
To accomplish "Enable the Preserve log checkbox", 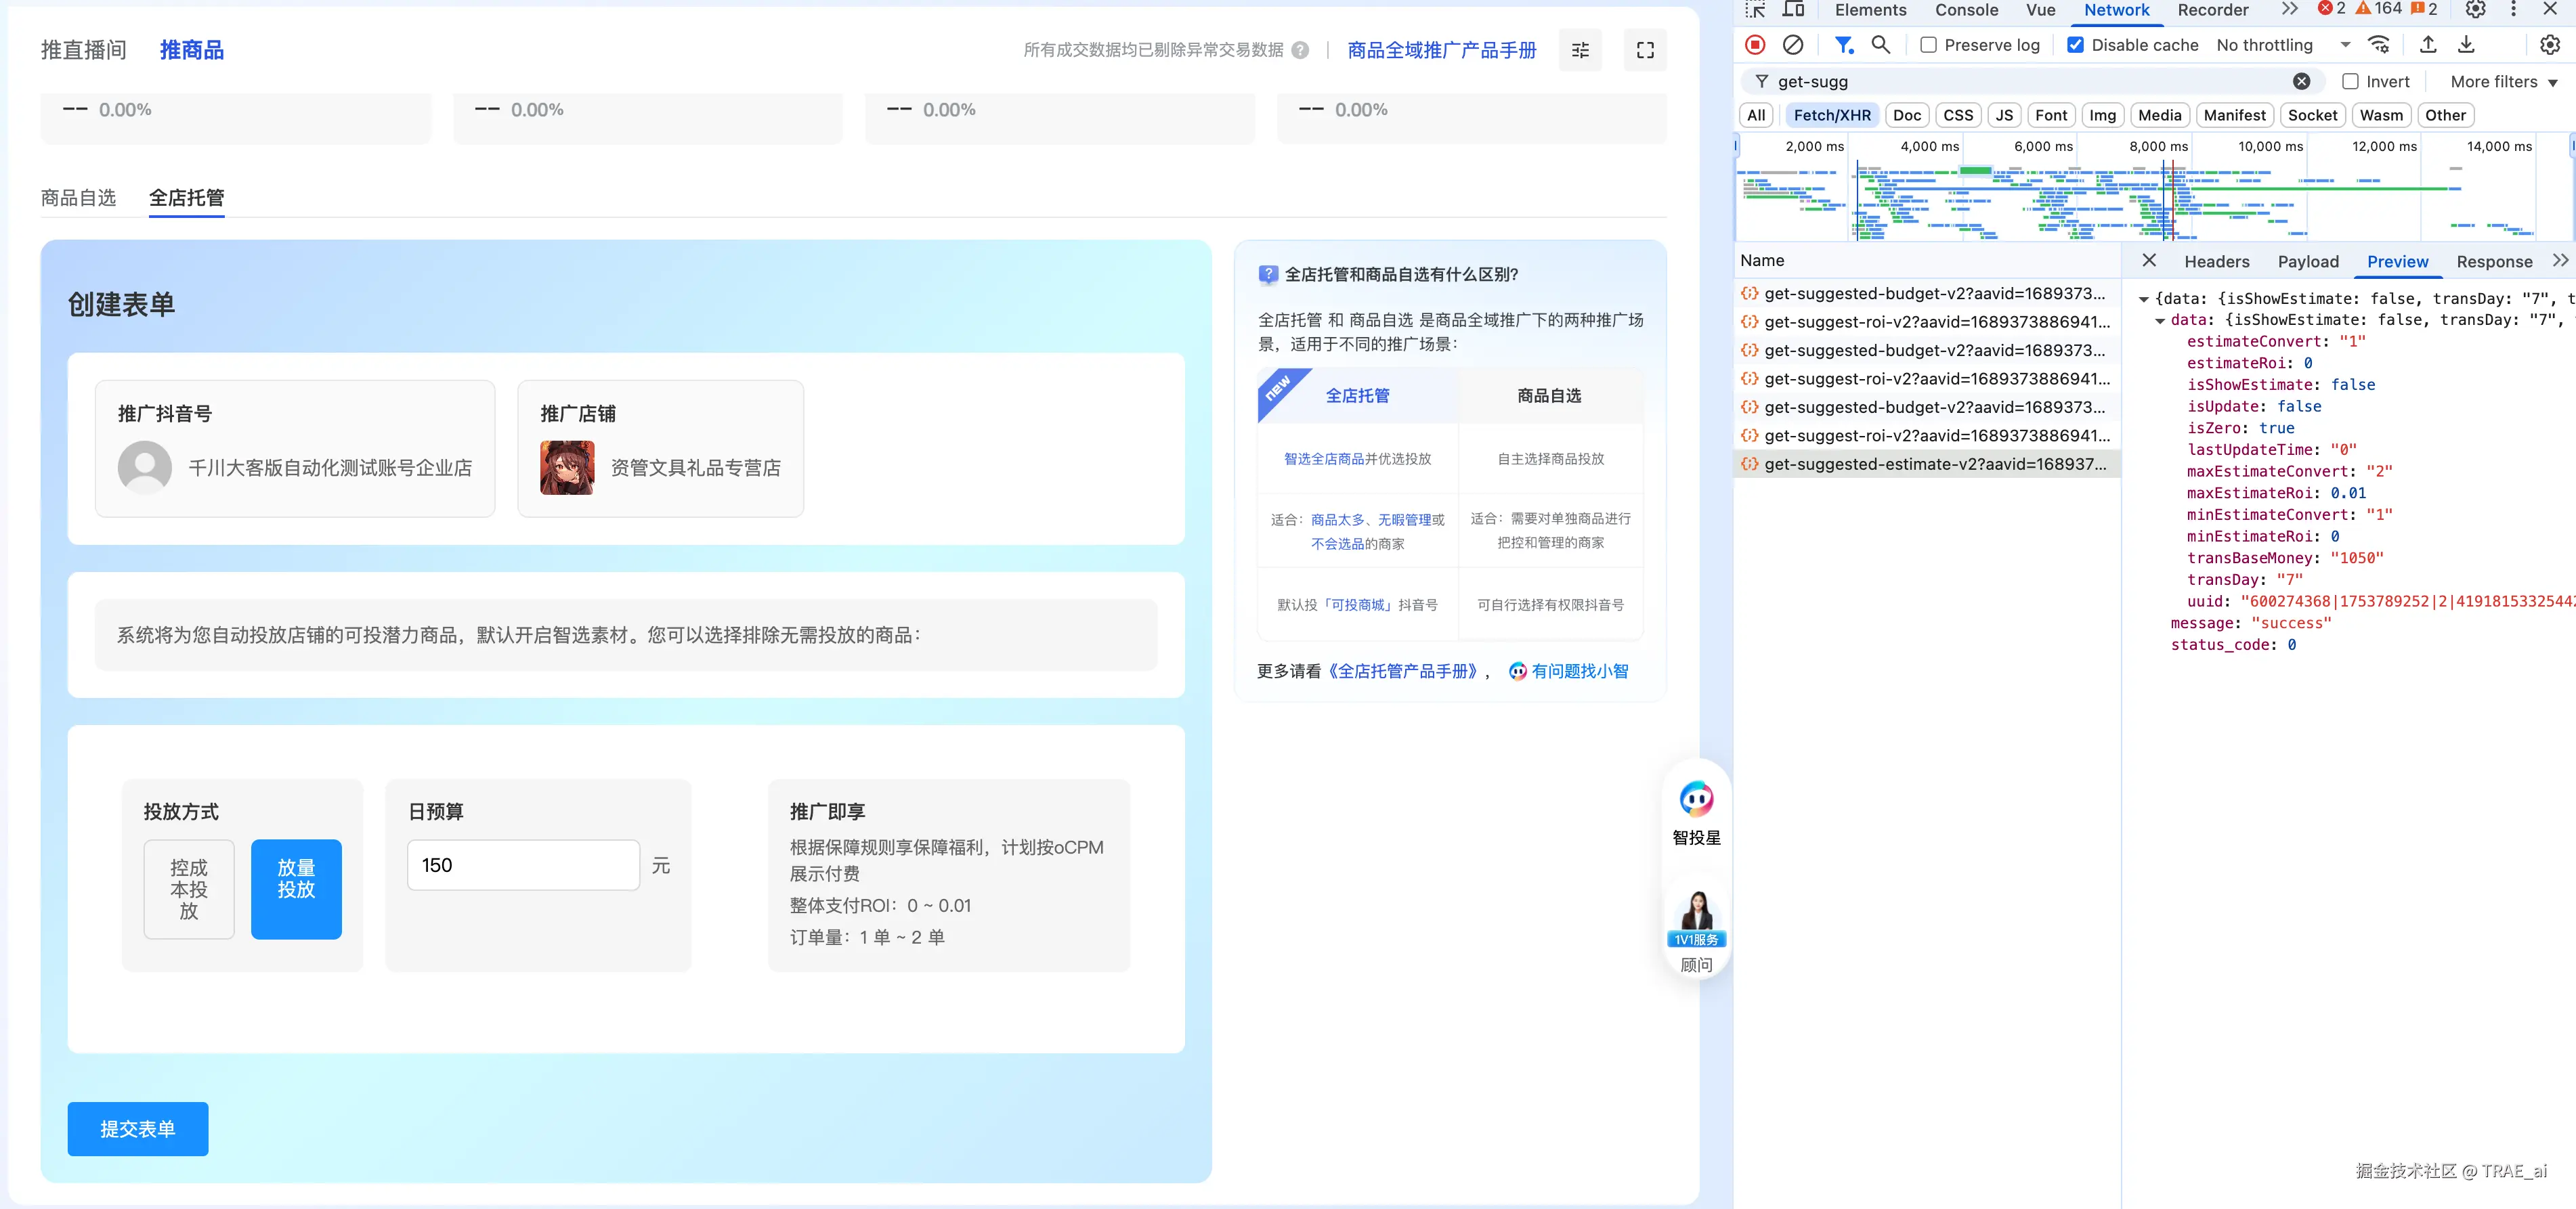I will 1928,45.
